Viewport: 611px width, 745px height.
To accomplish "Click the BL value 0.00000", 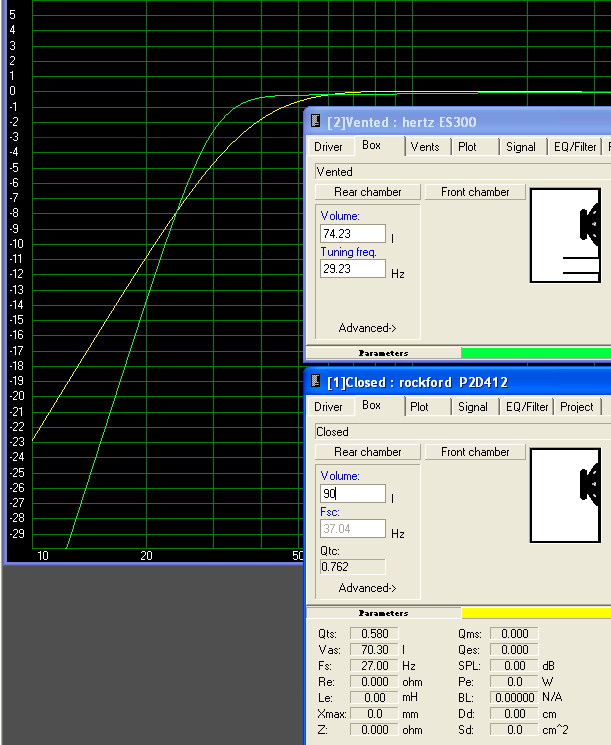I will click(x=514, y=697).
